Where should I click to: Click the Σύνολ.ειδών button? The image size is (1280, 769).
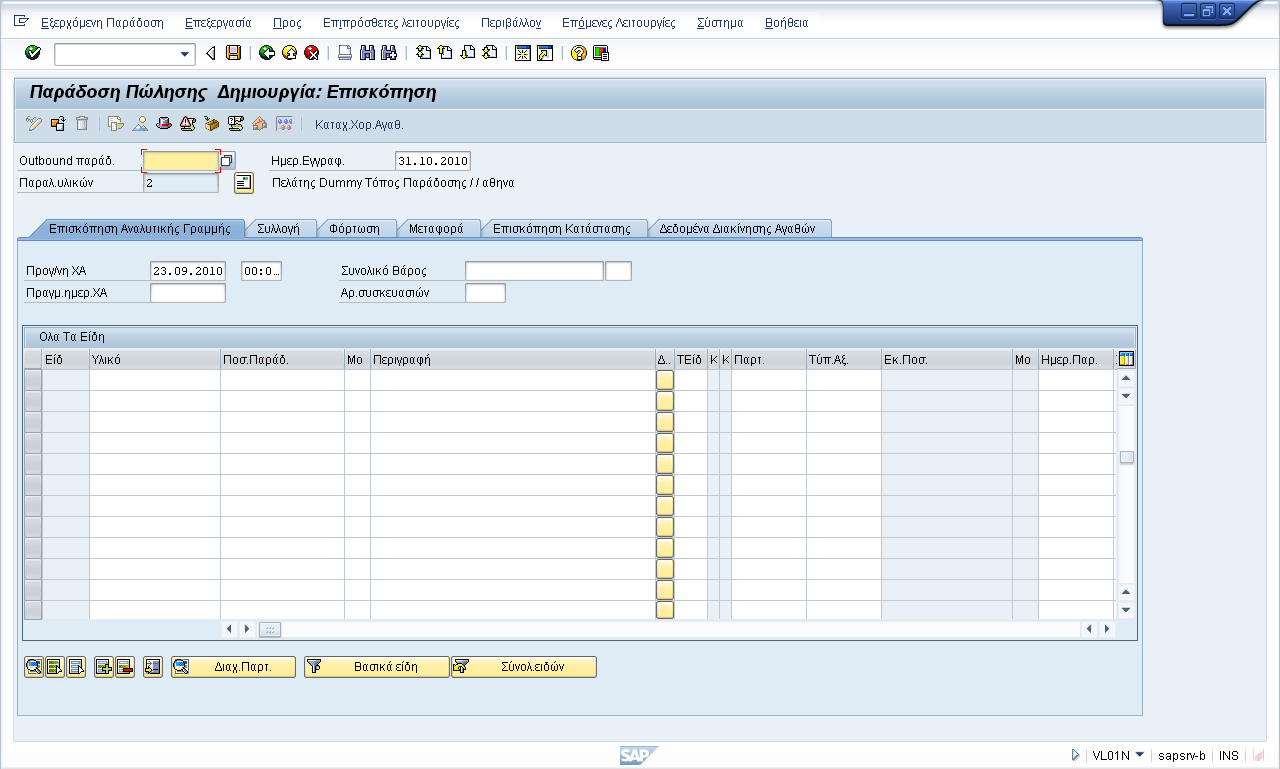(524, 667)
